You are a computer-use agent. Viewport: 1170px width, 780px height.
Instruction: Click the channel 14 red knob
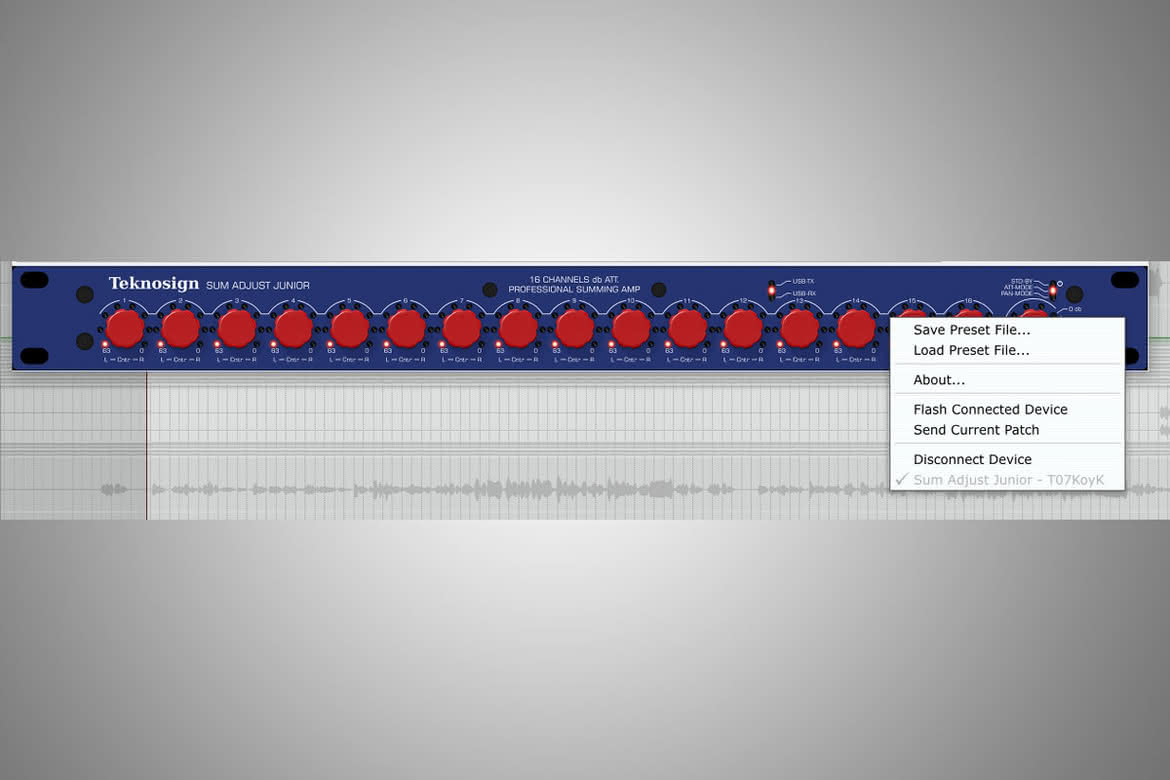856,328
